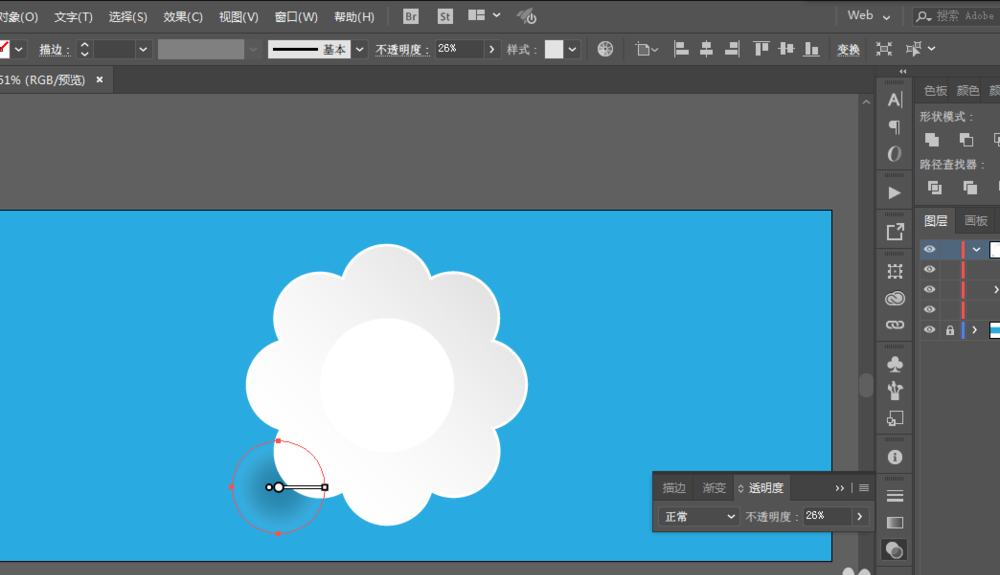
Task: Open the 基本 brush definition dropdown
Action: 360,49
